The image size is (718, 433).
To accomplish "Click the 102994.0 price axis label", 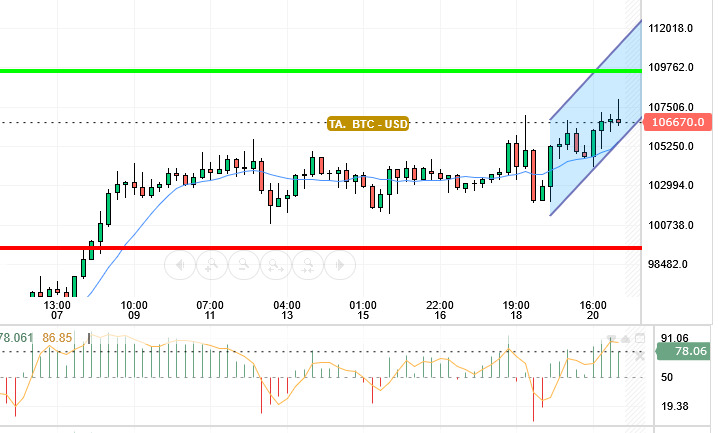I will [671, 185].
